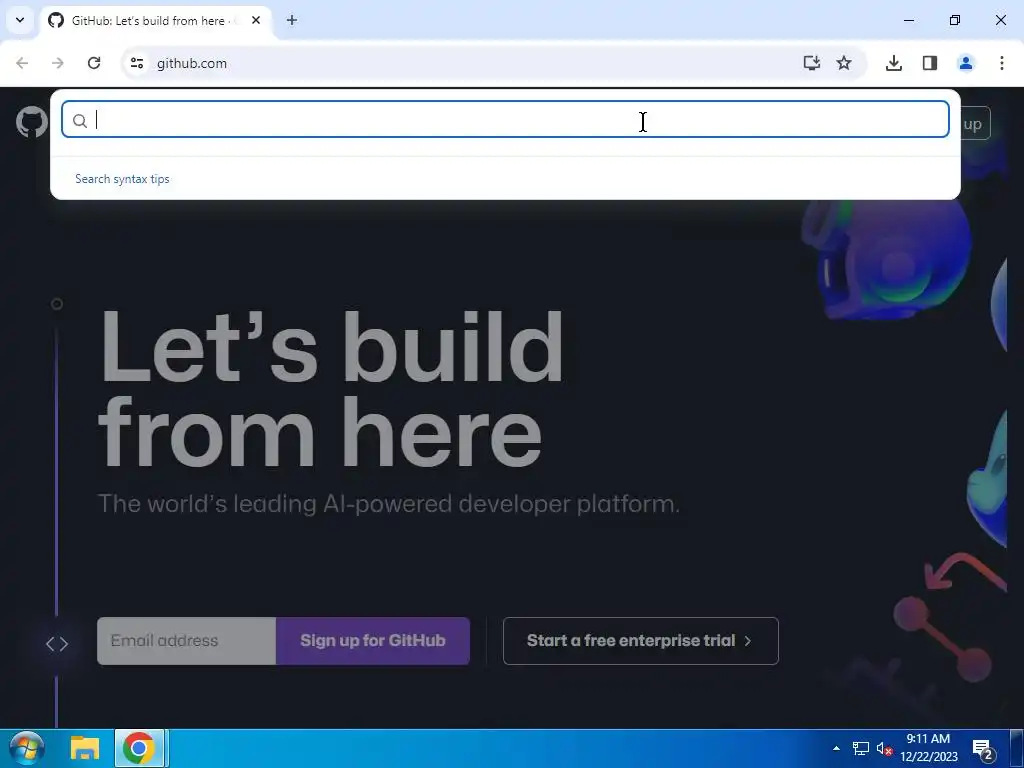Open the Chrome three-dot menu
1024x768 pixels.
1002,63
